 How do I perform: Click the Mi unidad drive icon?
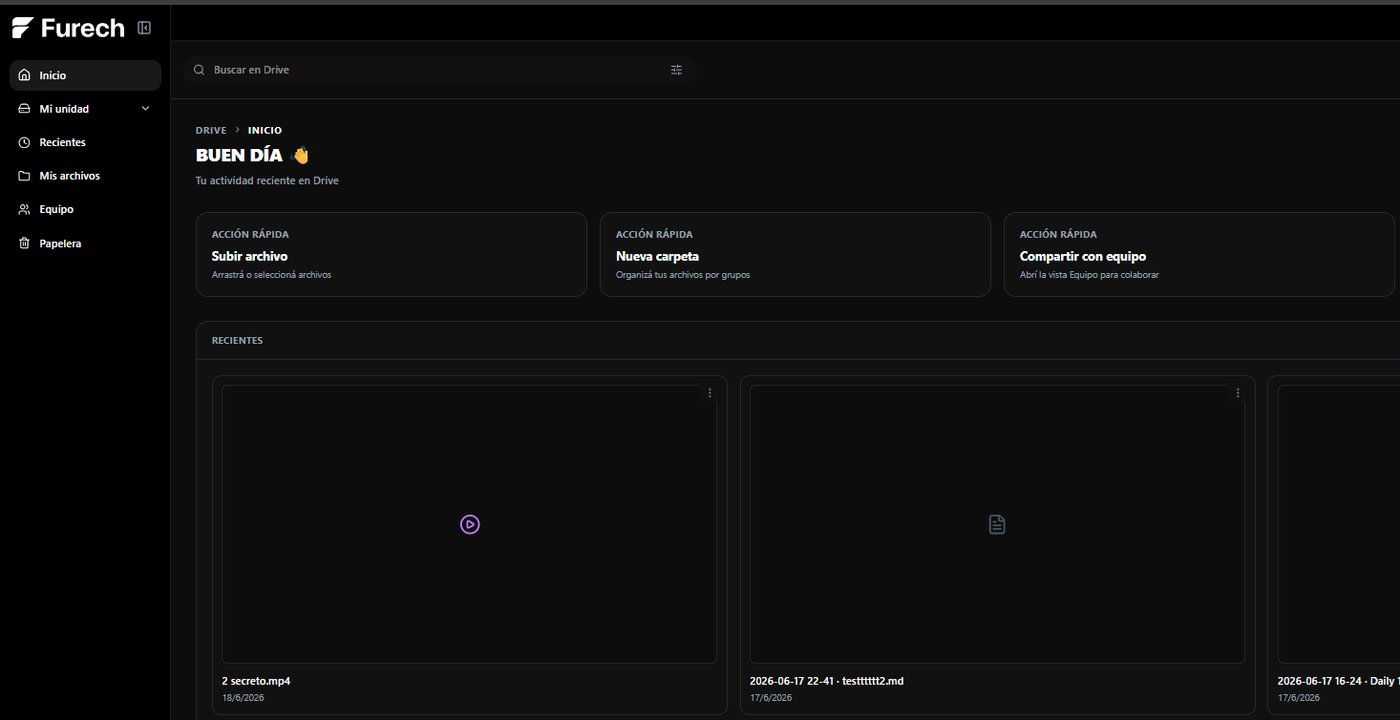pyautogui.click(x=25, y=109)
